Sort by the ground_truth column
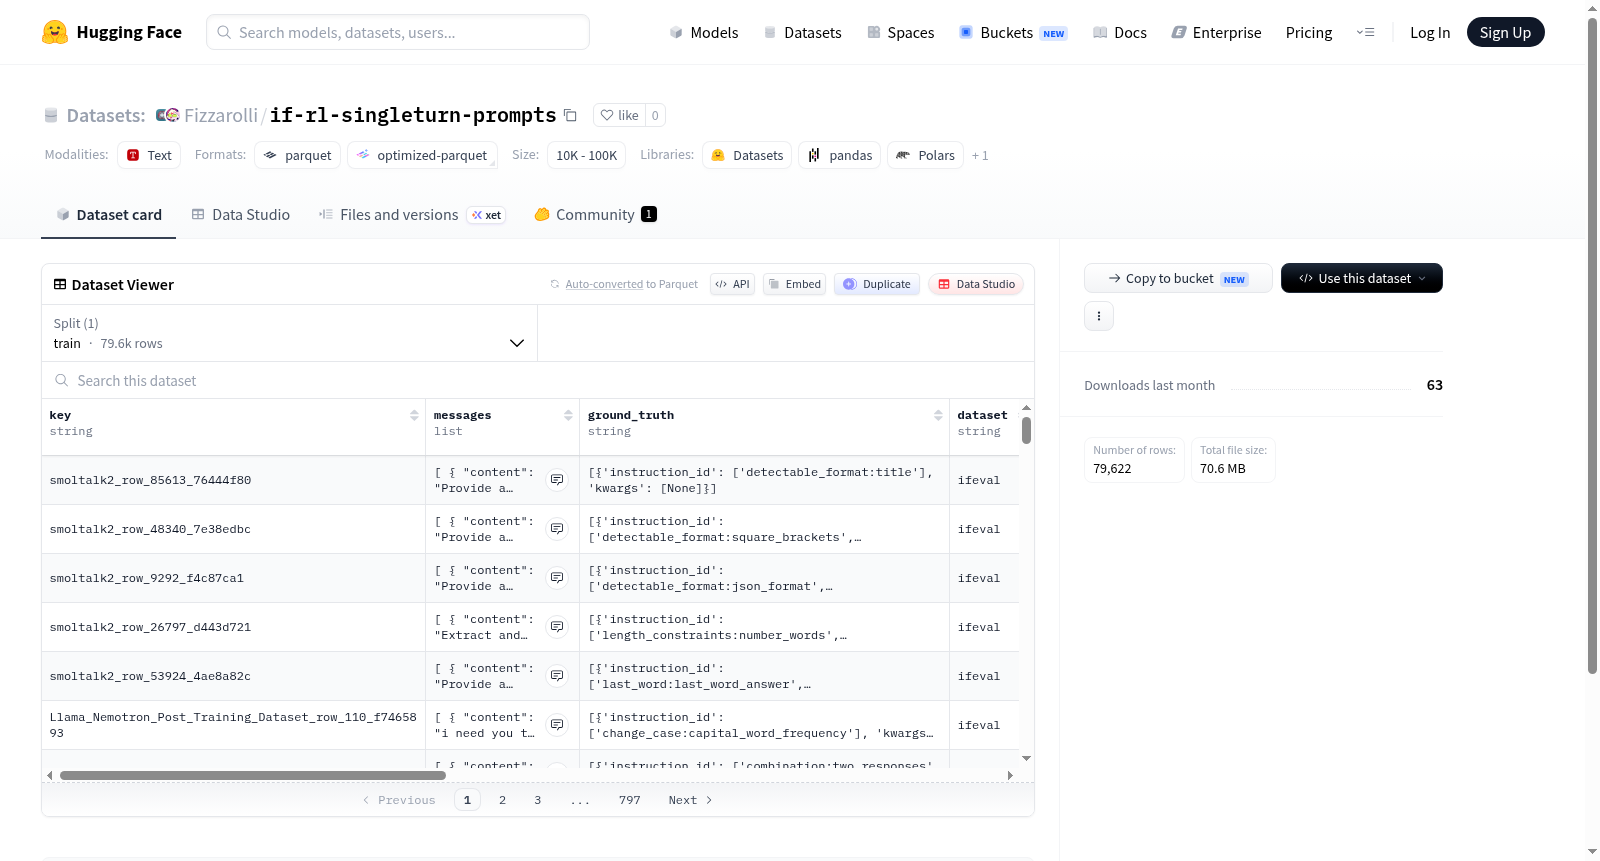 (938, 415)
